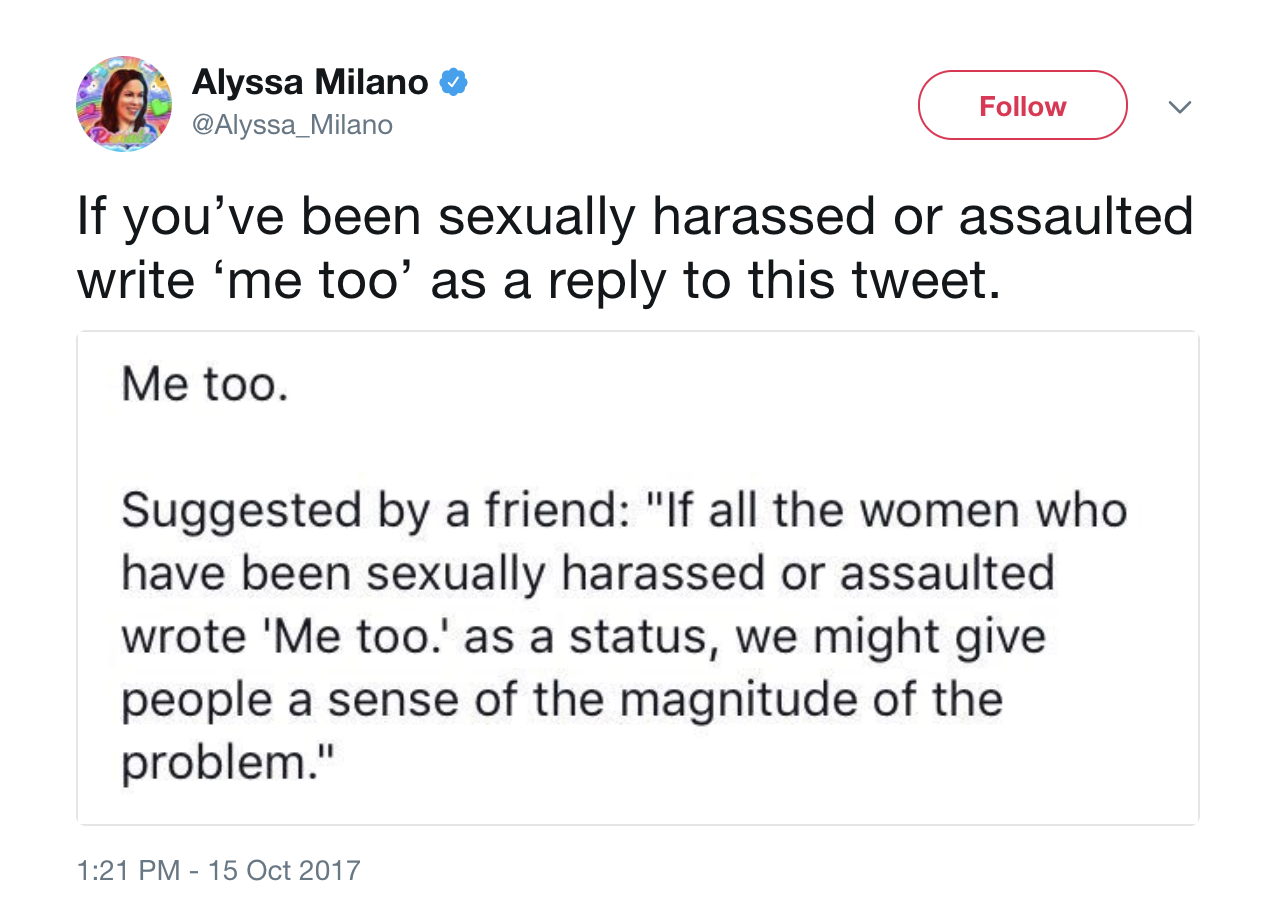The image size is (1270, 914).
Task: Click the word 'assaulted' in tweet's first line
Action: pos(1076,218)
